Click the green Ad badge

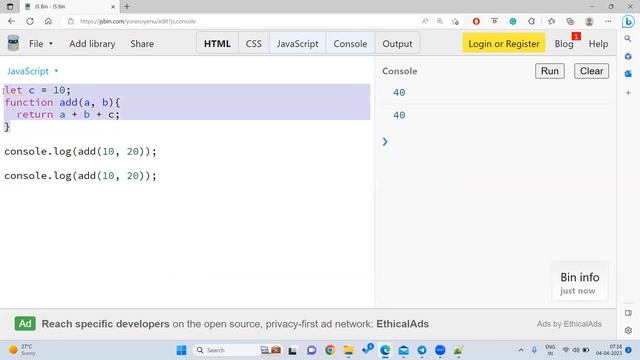click(x=25, y=324)
